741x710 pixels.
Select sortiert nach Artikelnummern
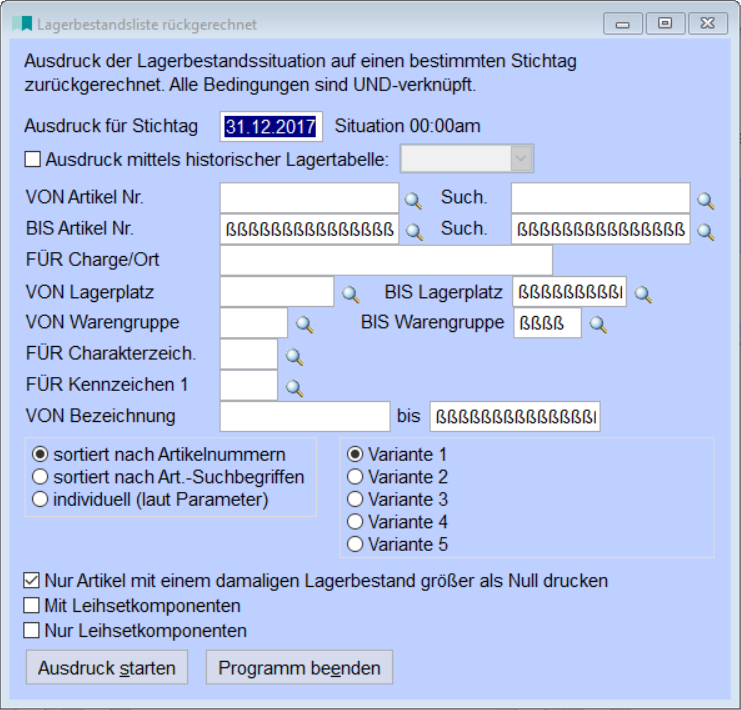pos(40,454)
